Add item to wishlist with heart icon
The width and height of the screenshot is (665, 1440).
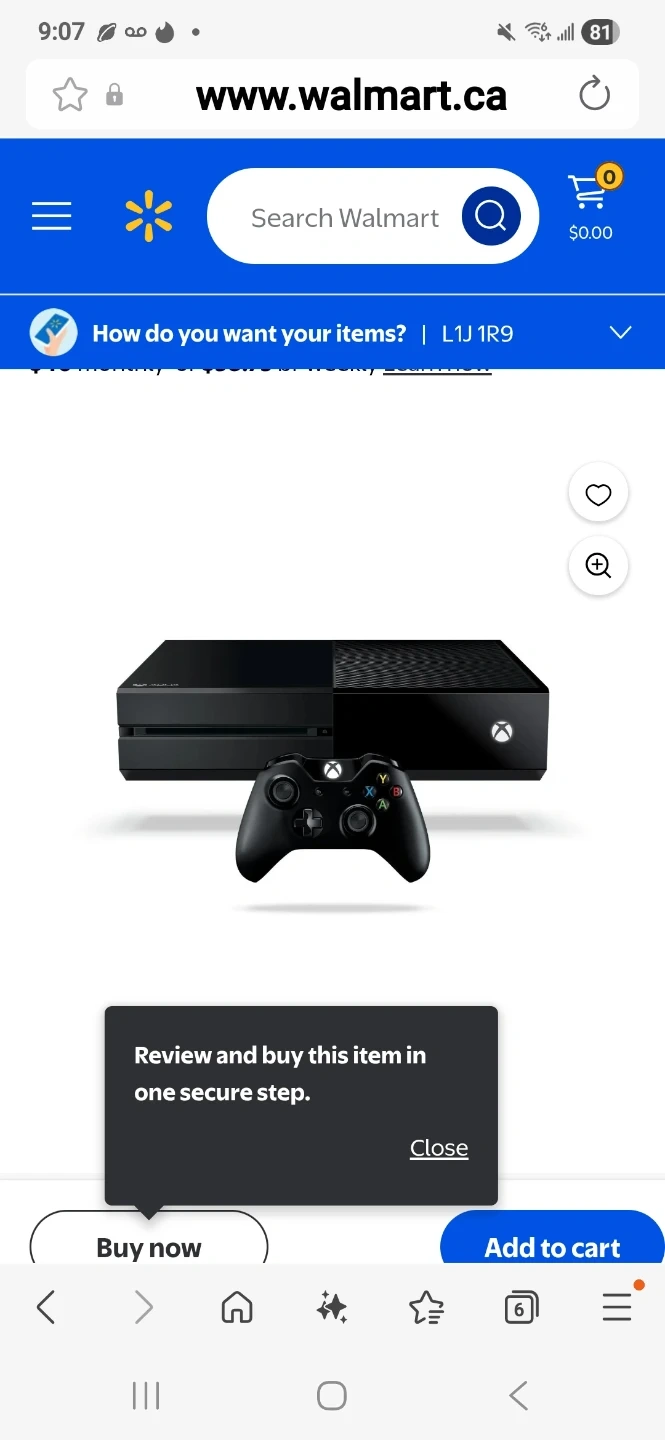pos(598,494)
